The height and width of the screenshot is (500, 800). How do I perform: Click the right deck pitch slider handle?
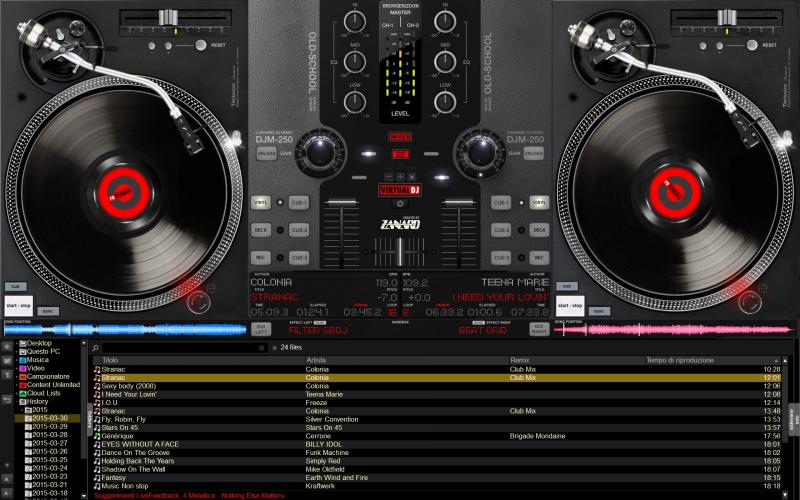pyautogui.click(x=727, y=17)
